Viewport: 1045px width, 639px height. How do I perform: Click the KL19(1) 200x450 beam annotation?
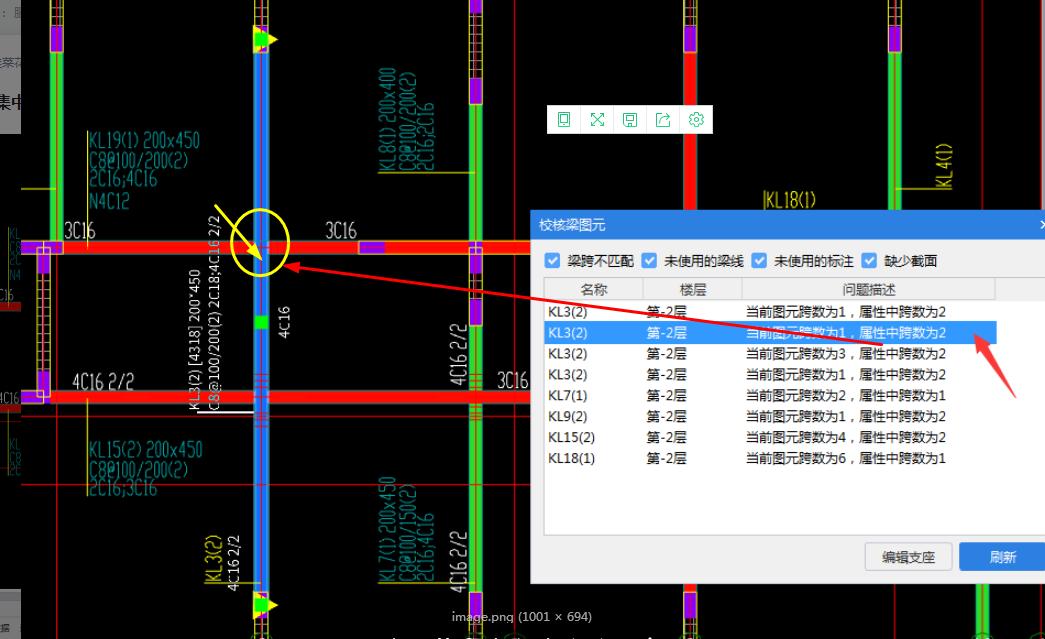pos(144,141)
